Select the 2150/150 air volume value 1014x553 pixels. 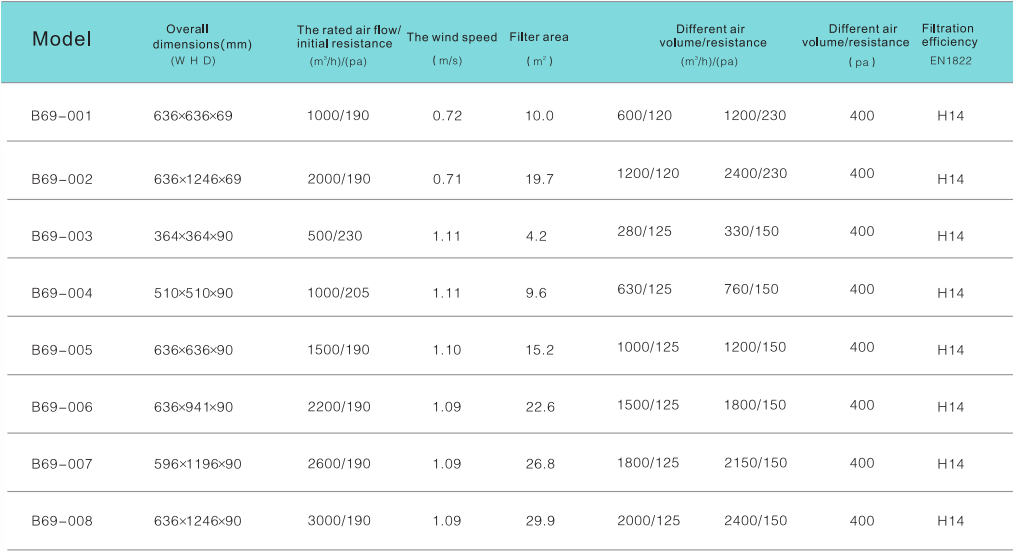pyautogui.click(x=755, y=462)
